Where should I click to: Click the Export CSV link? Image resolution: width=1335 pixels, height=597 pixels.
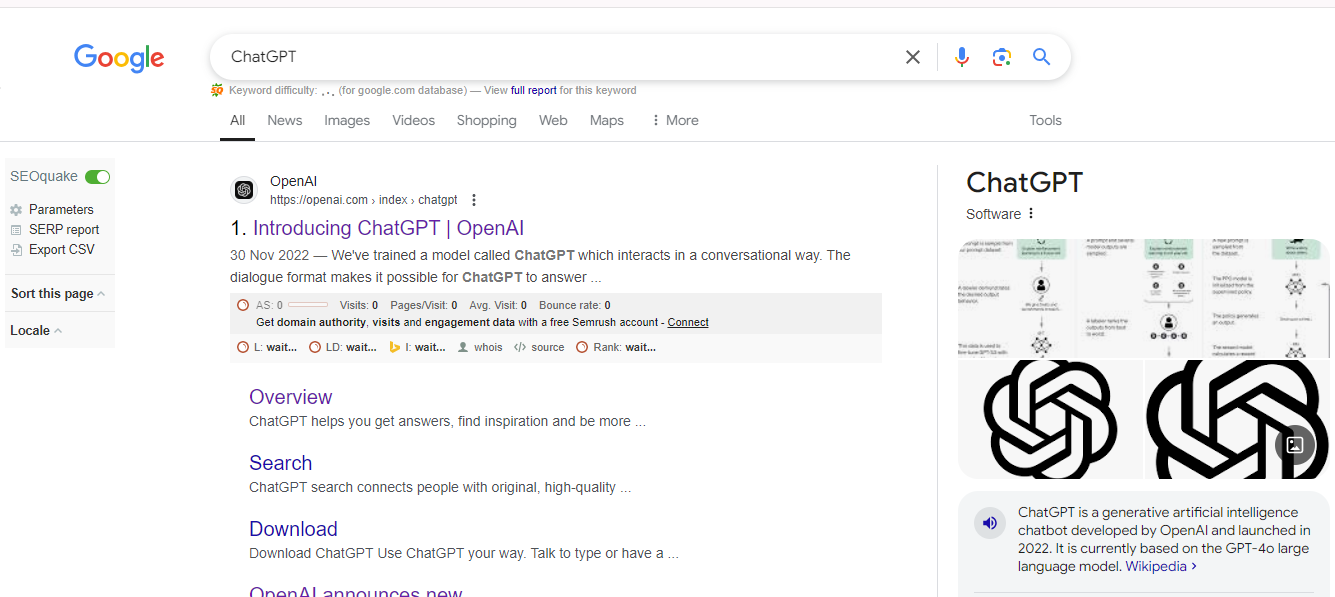tap(61, 250)
